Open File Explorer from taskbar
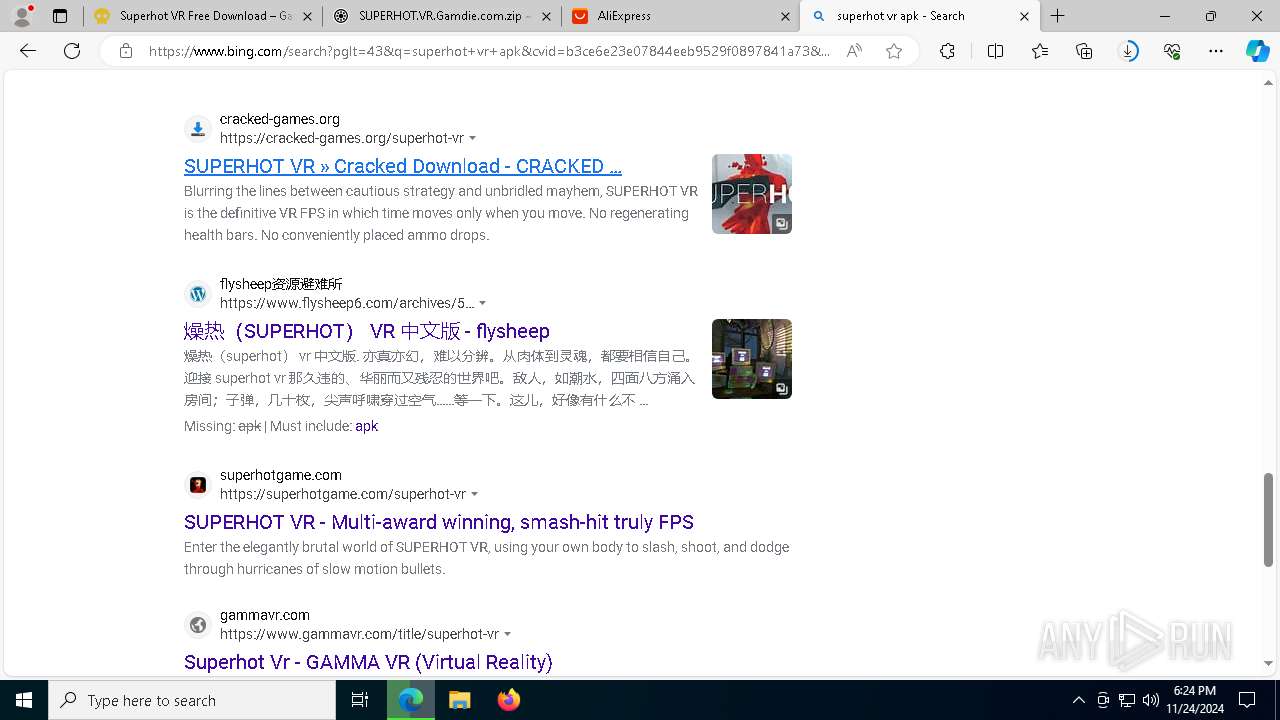 pyautogui.click(x=459, y=700)
